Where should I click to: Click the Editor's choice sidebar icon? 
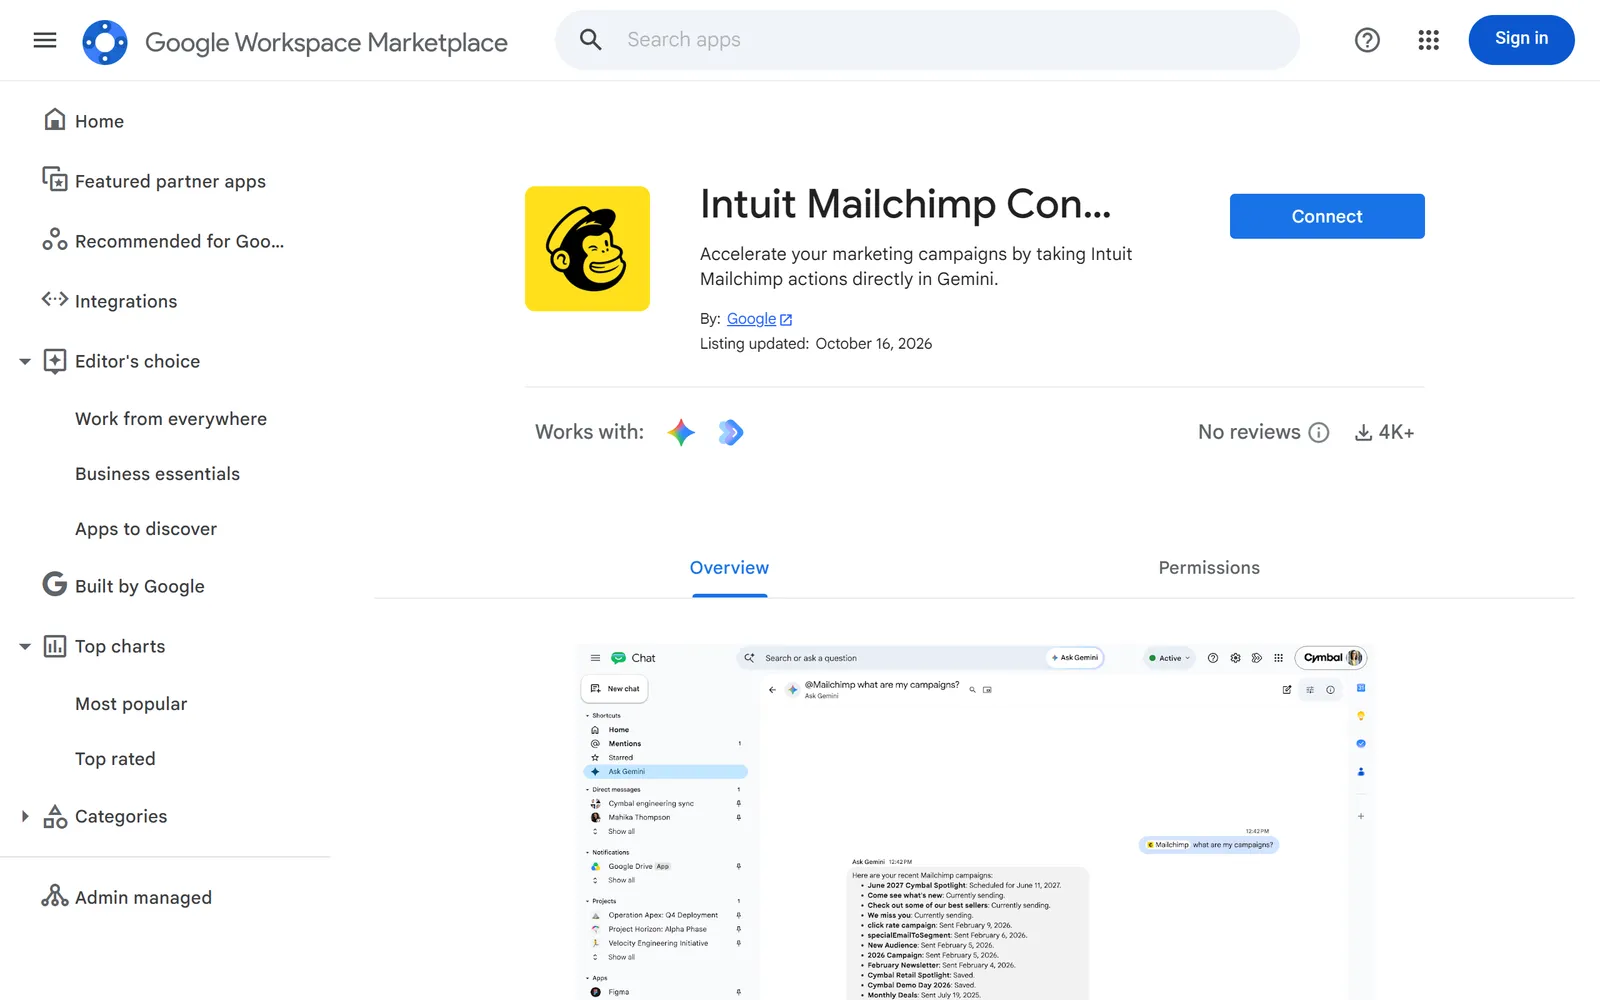55,361
